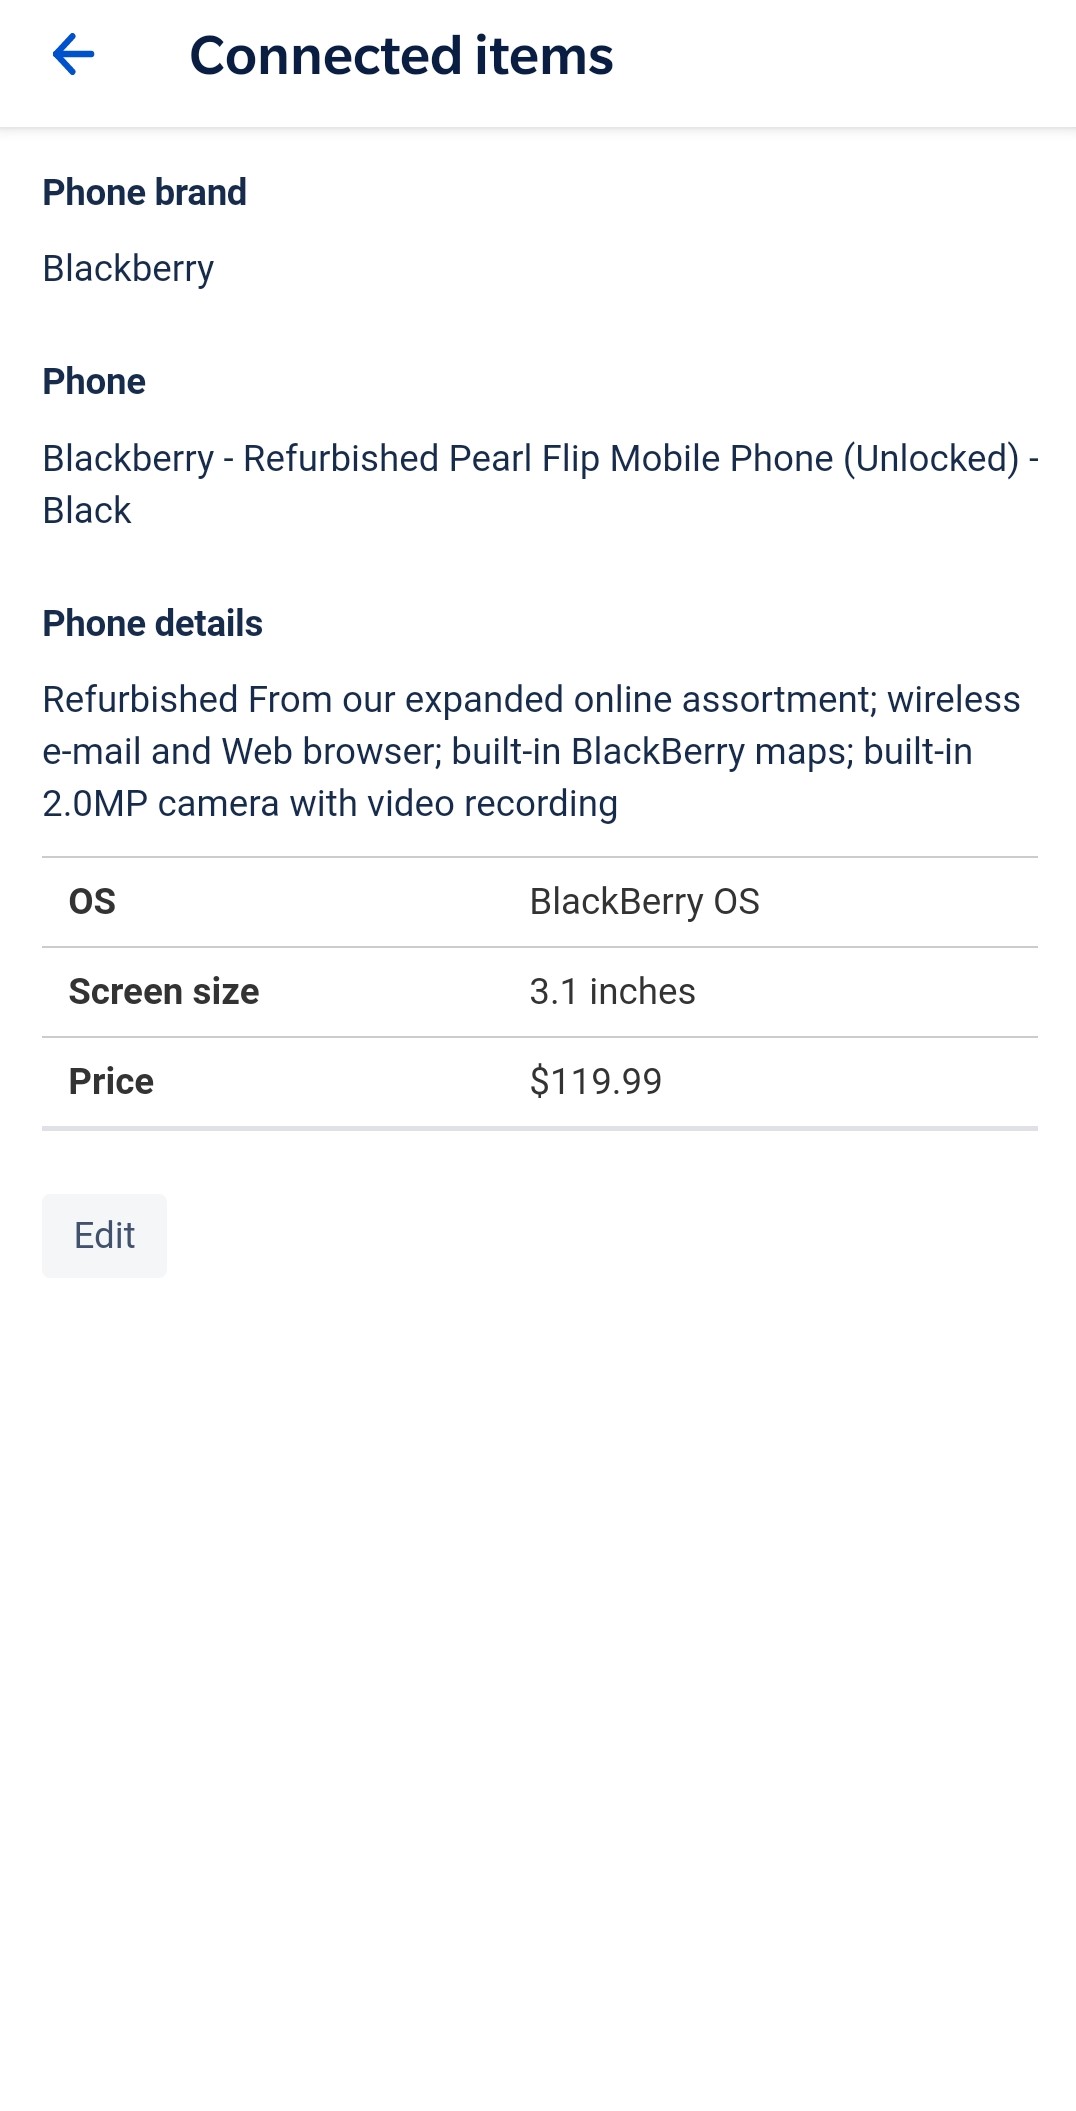The height and width of the screenshot is (2111, 1076).
Task: Click the Connected items page title
Action: click(x=401, y=56)
